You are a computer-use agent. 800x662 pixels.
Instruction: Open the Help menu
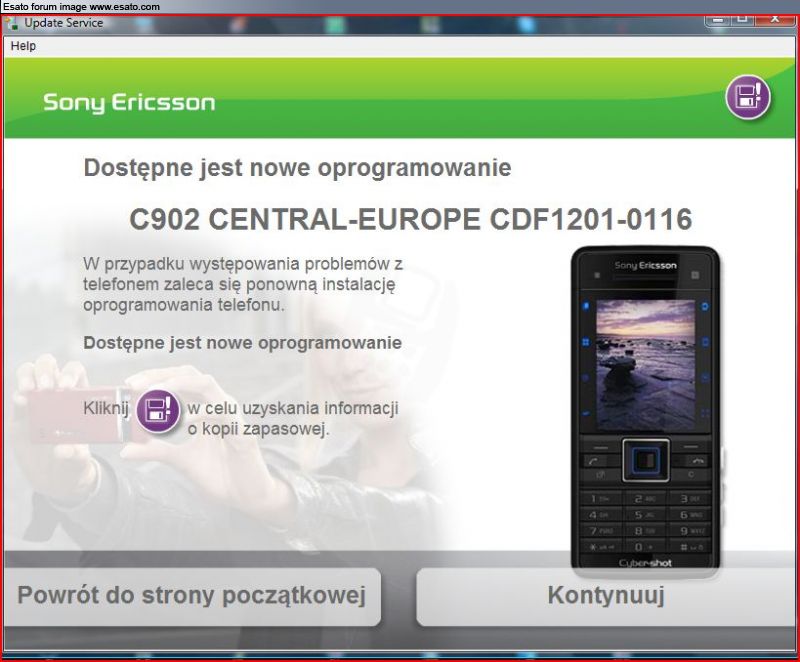(23, 46)
